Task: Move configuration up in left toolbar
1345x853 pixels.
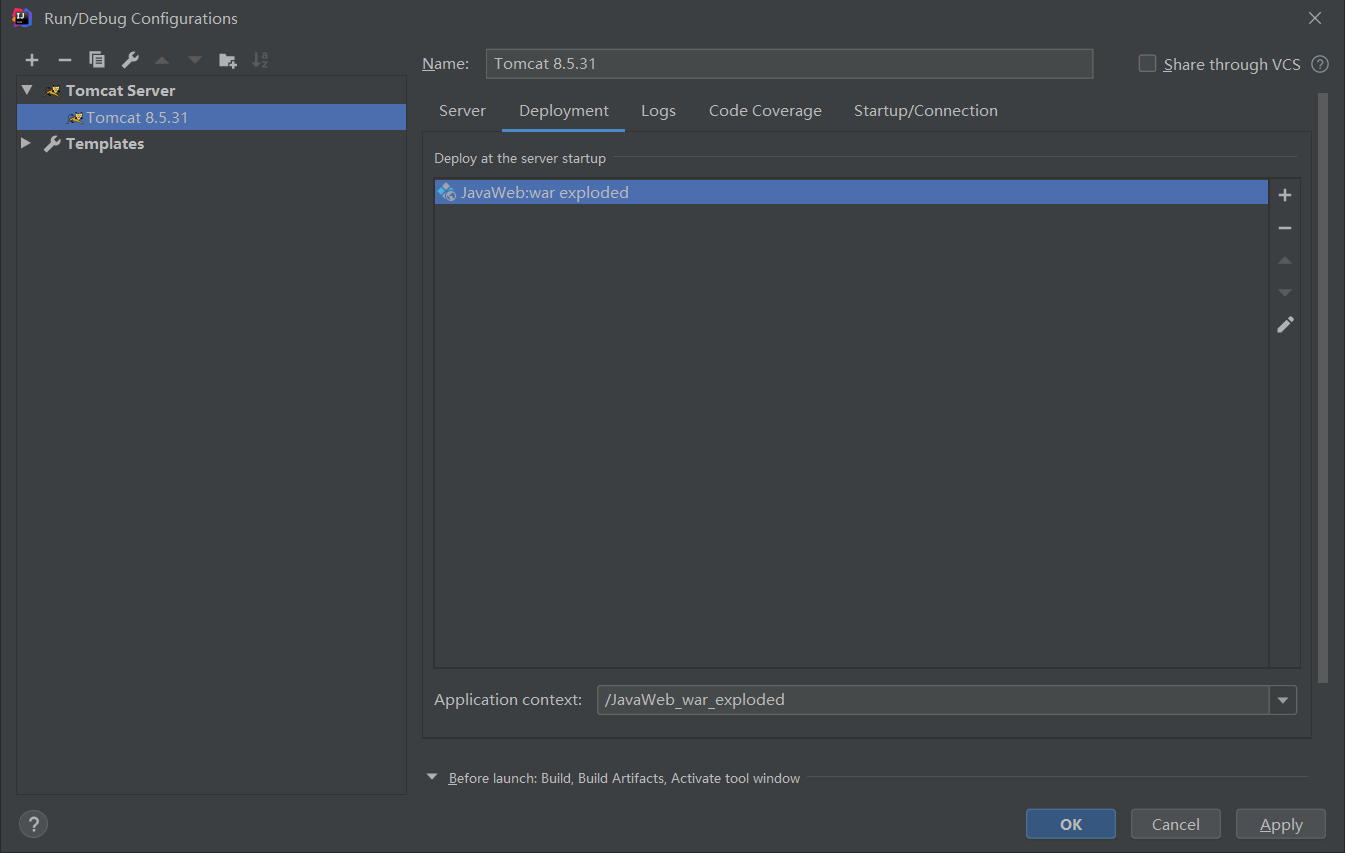Action: pyautogui.click(x=162, y=60)
